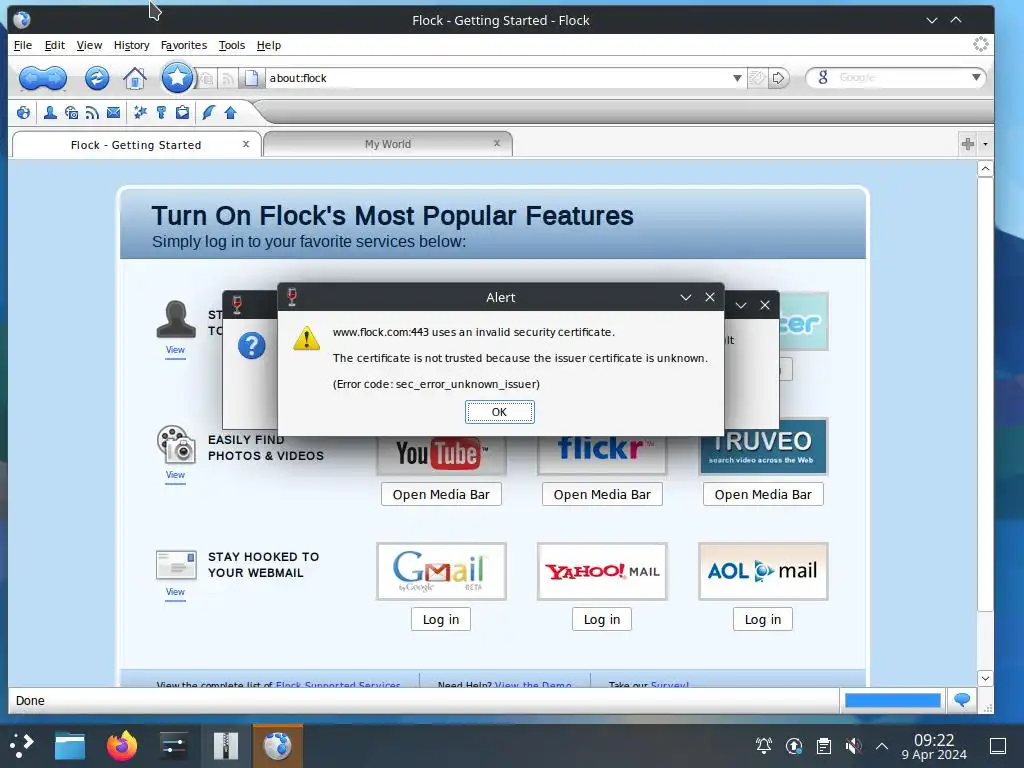1024x768 pixels.
Task: Expand hidden system tray icons arrow
Action: [882, 746]
